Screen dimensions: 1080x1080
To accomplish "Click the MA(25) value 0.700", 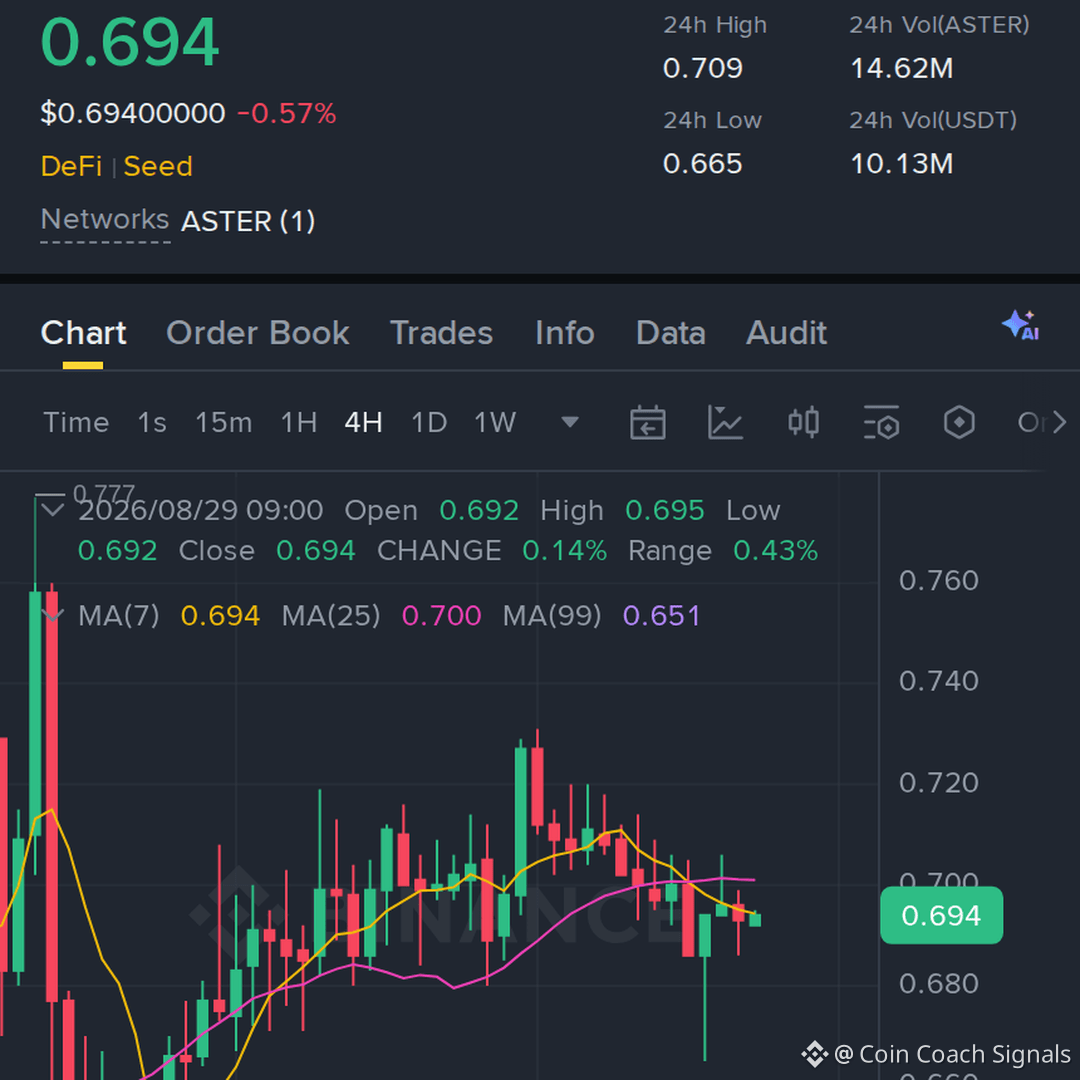I will pos(442,615).
